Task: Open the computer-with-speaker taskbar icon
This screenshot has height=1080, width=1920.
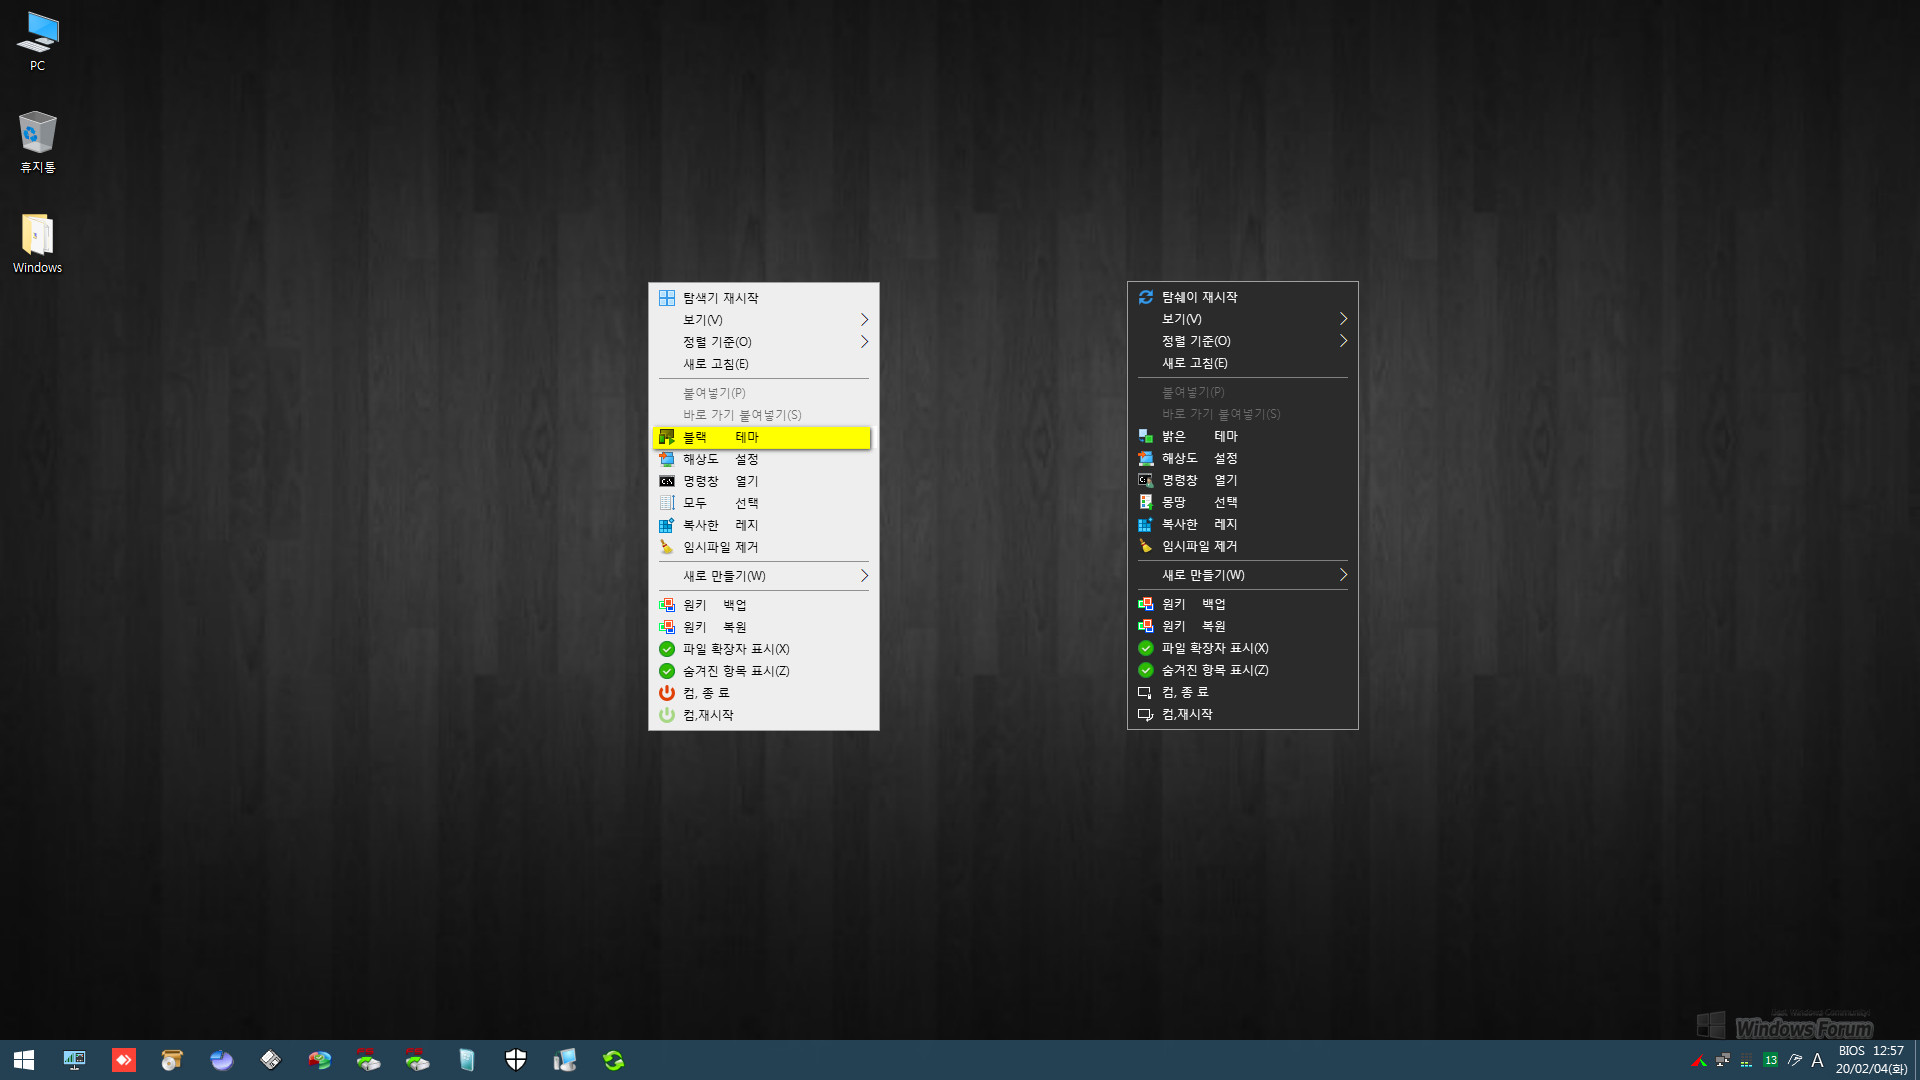Action: (x=564, y=1060)
